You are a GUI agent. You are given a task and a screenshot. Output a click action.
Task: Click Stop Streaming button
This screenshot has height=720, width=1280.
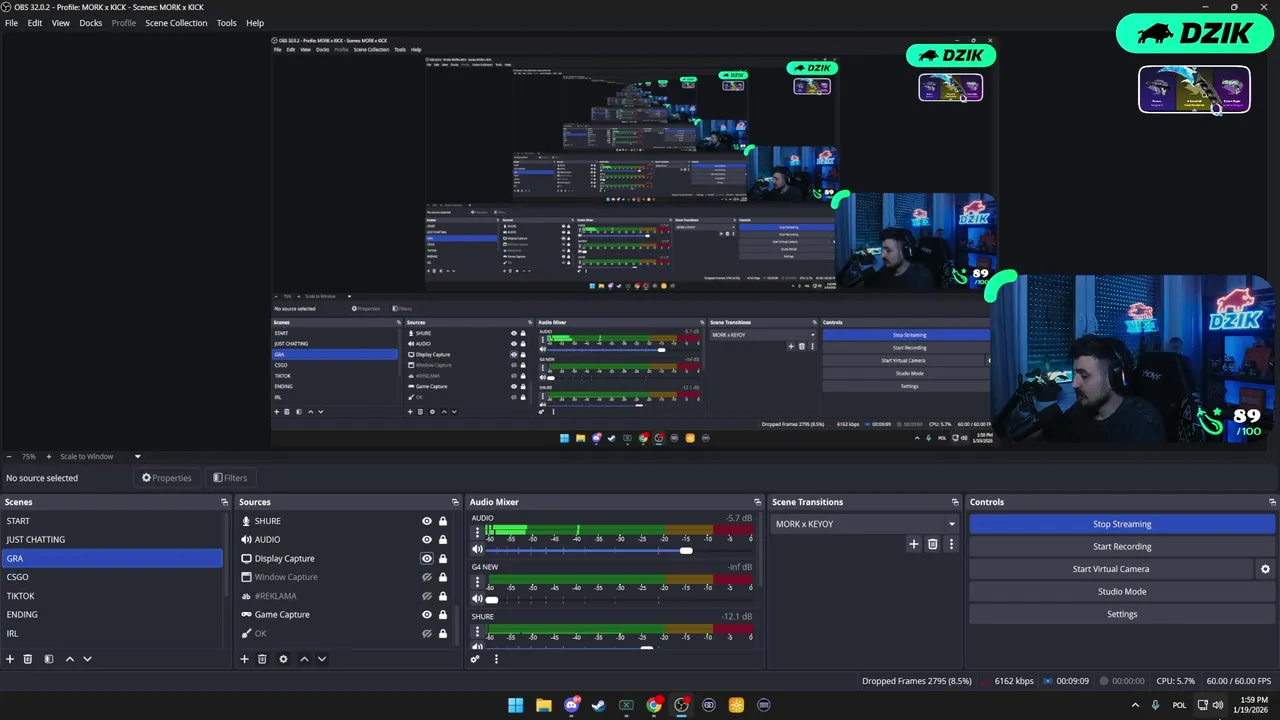[x=1122, y=524]
